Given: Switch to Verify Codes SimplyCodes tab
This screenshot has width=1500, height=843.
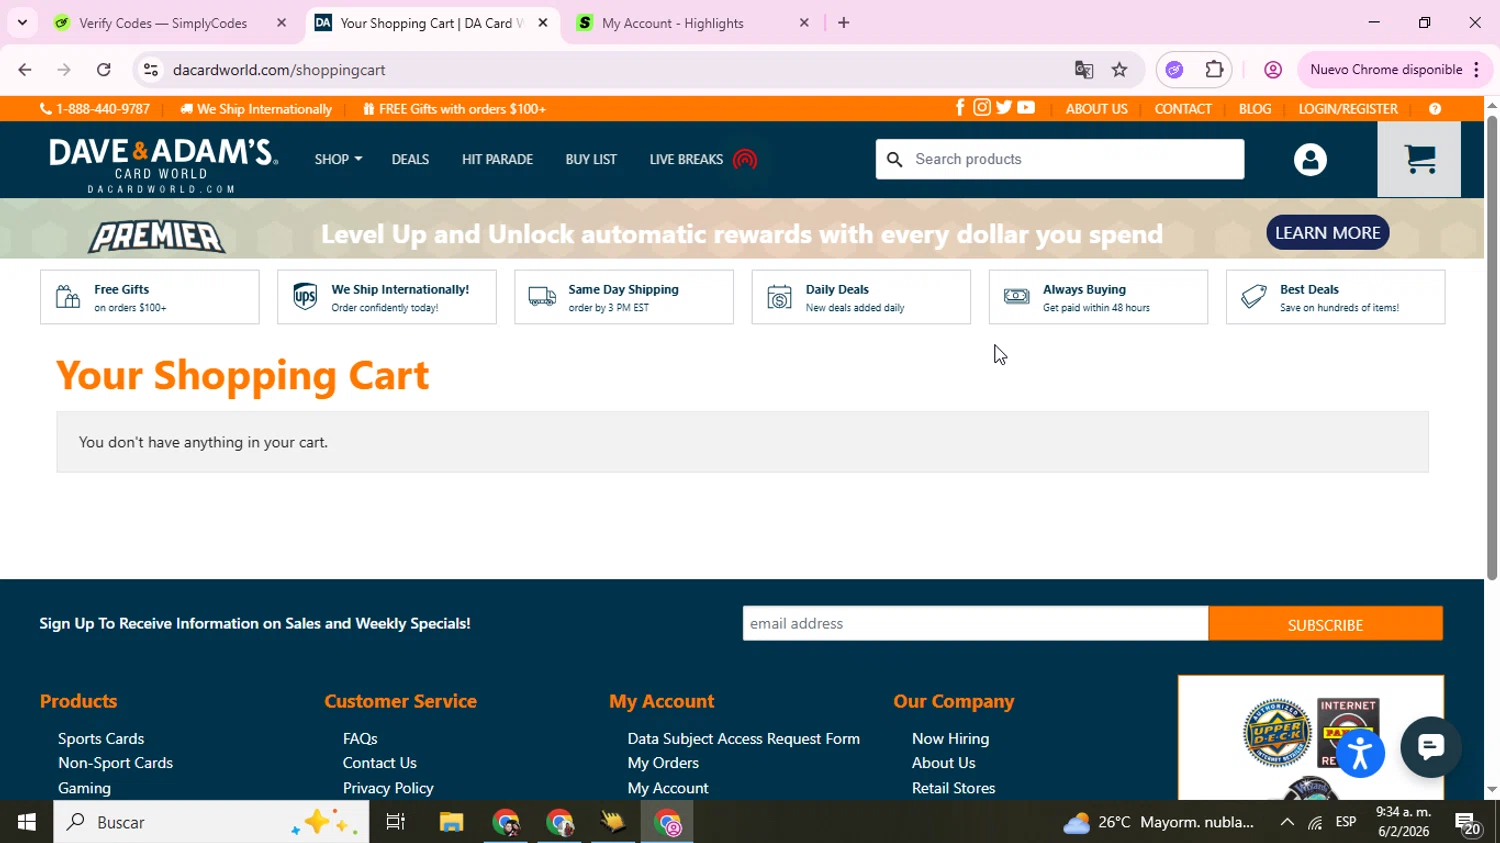Looking at the screenshot, I should coord(163,23).
